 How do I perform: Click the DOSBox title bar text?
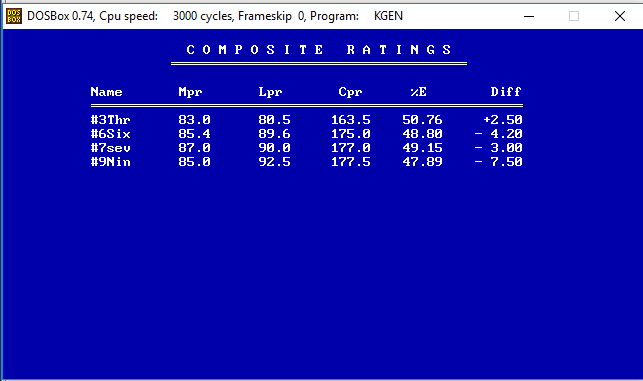[x=215, y=16]
